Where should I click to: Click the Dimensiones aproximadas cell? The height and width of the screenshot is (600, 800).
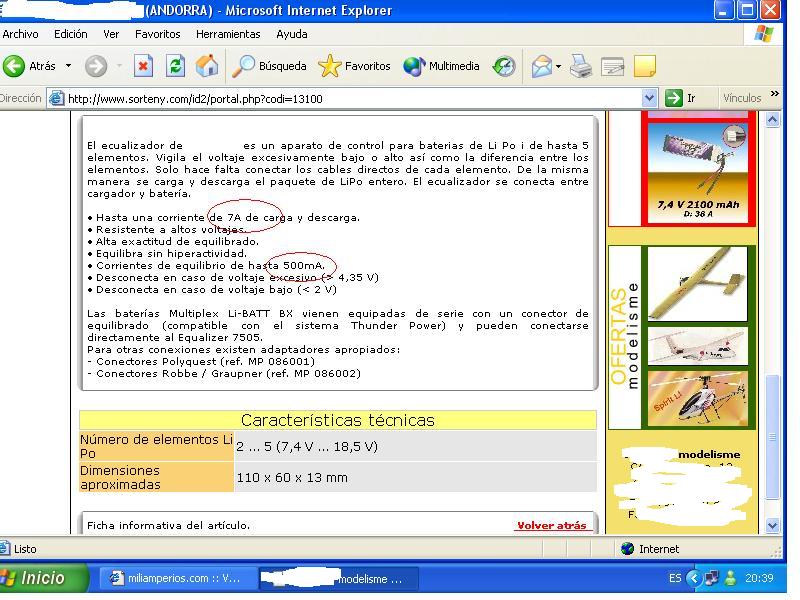click(x=157, y=478)
